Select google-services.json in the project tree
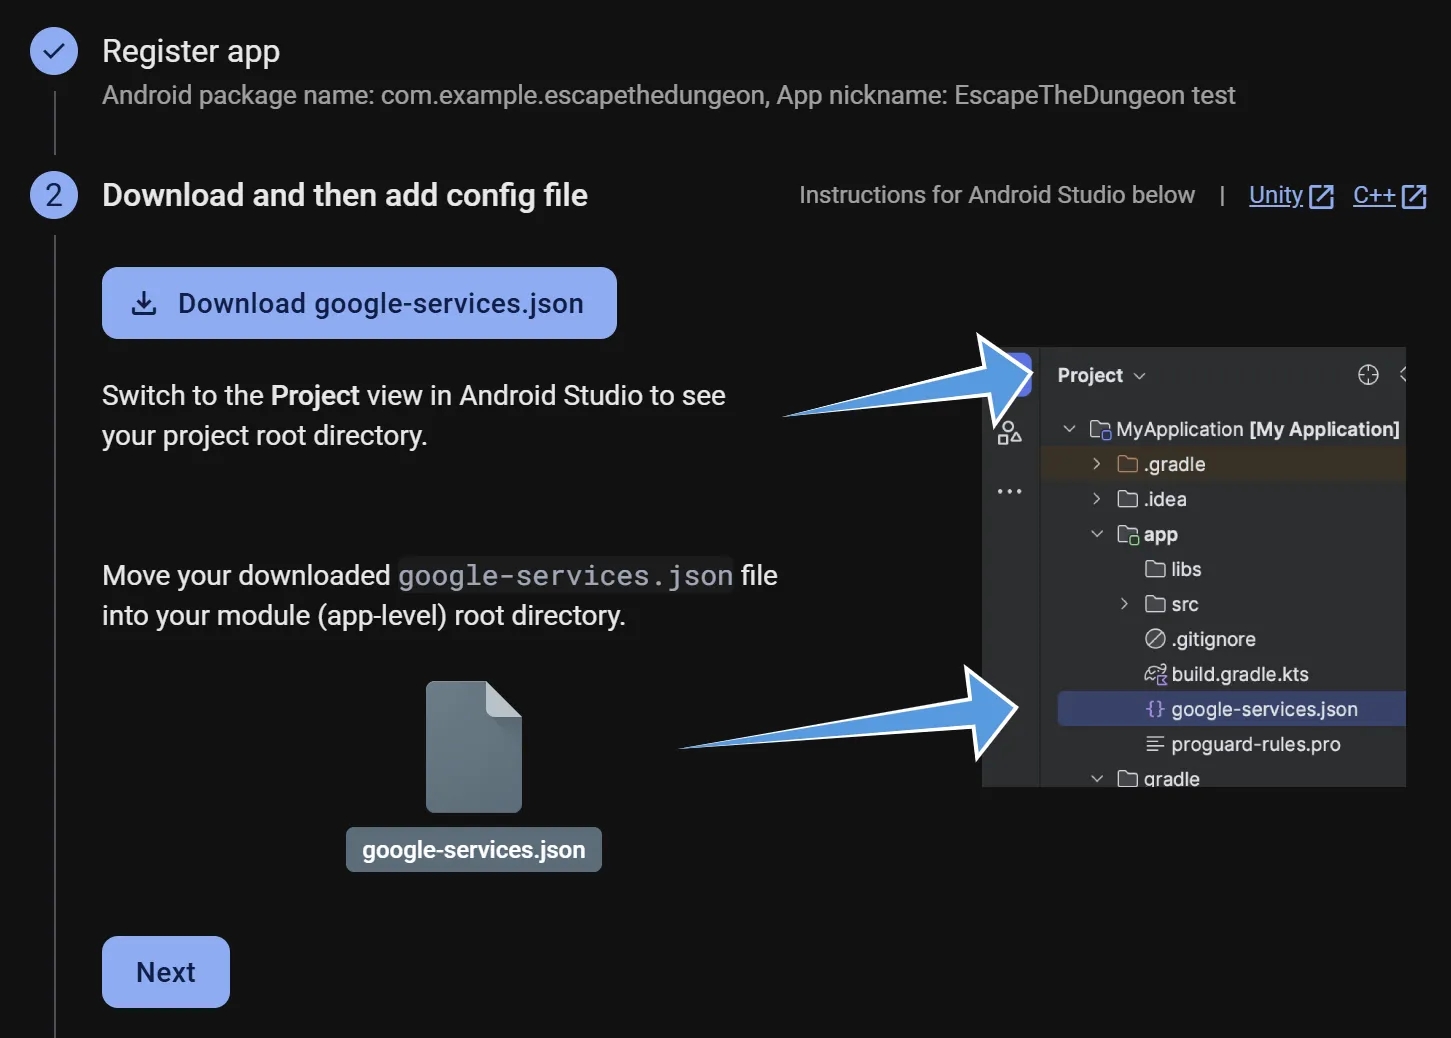The width and height of the screenshot is (1451, 1038). coord(1232,709)
